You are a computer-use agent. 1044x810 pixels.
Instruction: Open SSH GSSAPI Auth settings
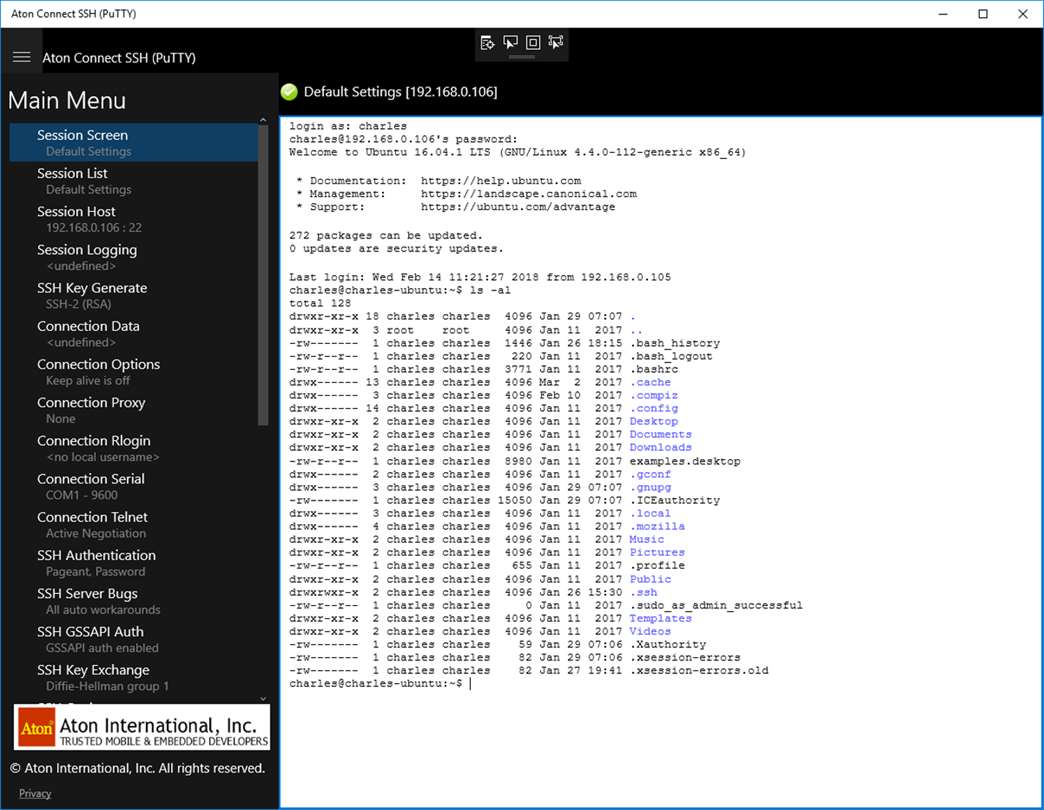(x=133, y=639)
